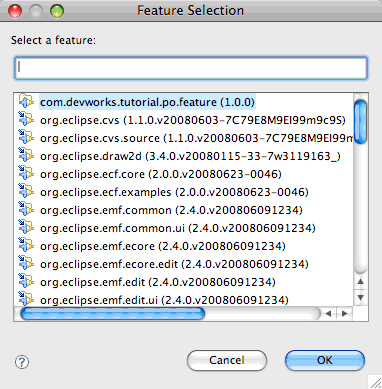Choose org.eclipse.emf.common (2.4.0.v200806091234)
Screen dimensions: 382x389
[171, 210]
